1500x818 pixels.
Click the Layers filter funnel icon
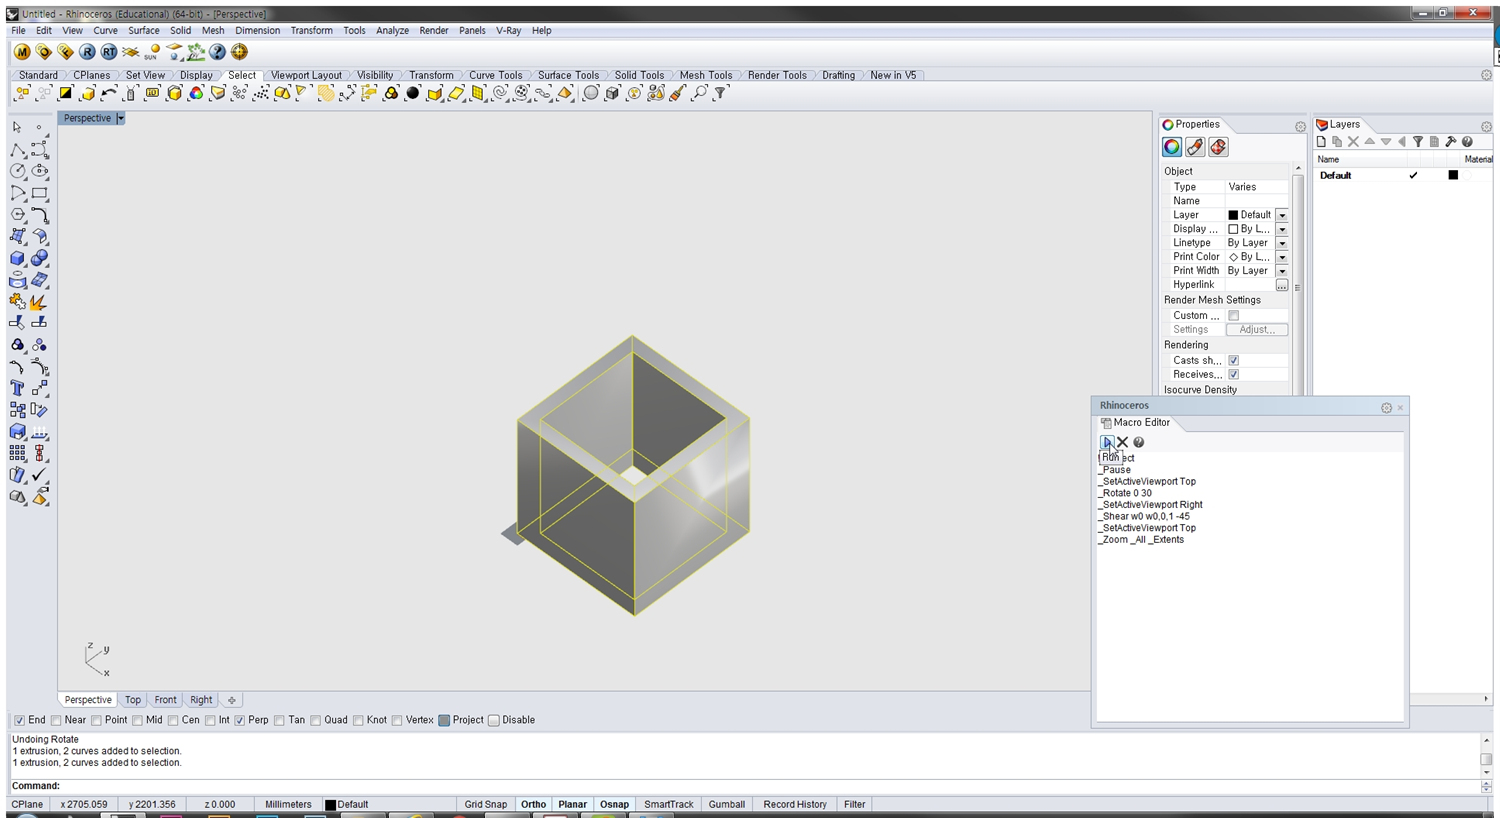(x=1418, y=142)
